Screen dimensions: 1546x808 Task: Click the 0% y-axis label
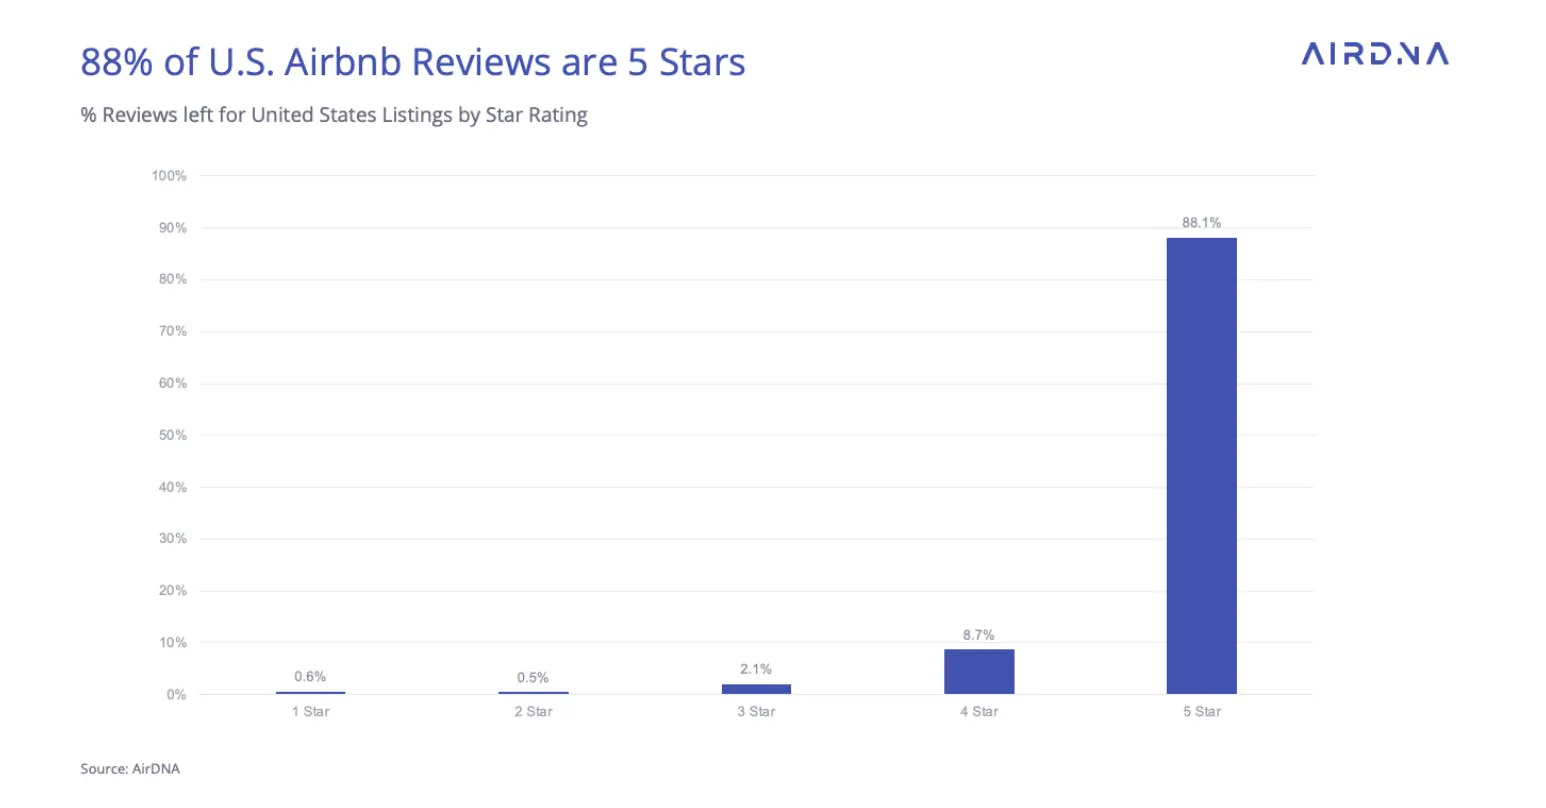pyautogui.click(x=177, y=695)
